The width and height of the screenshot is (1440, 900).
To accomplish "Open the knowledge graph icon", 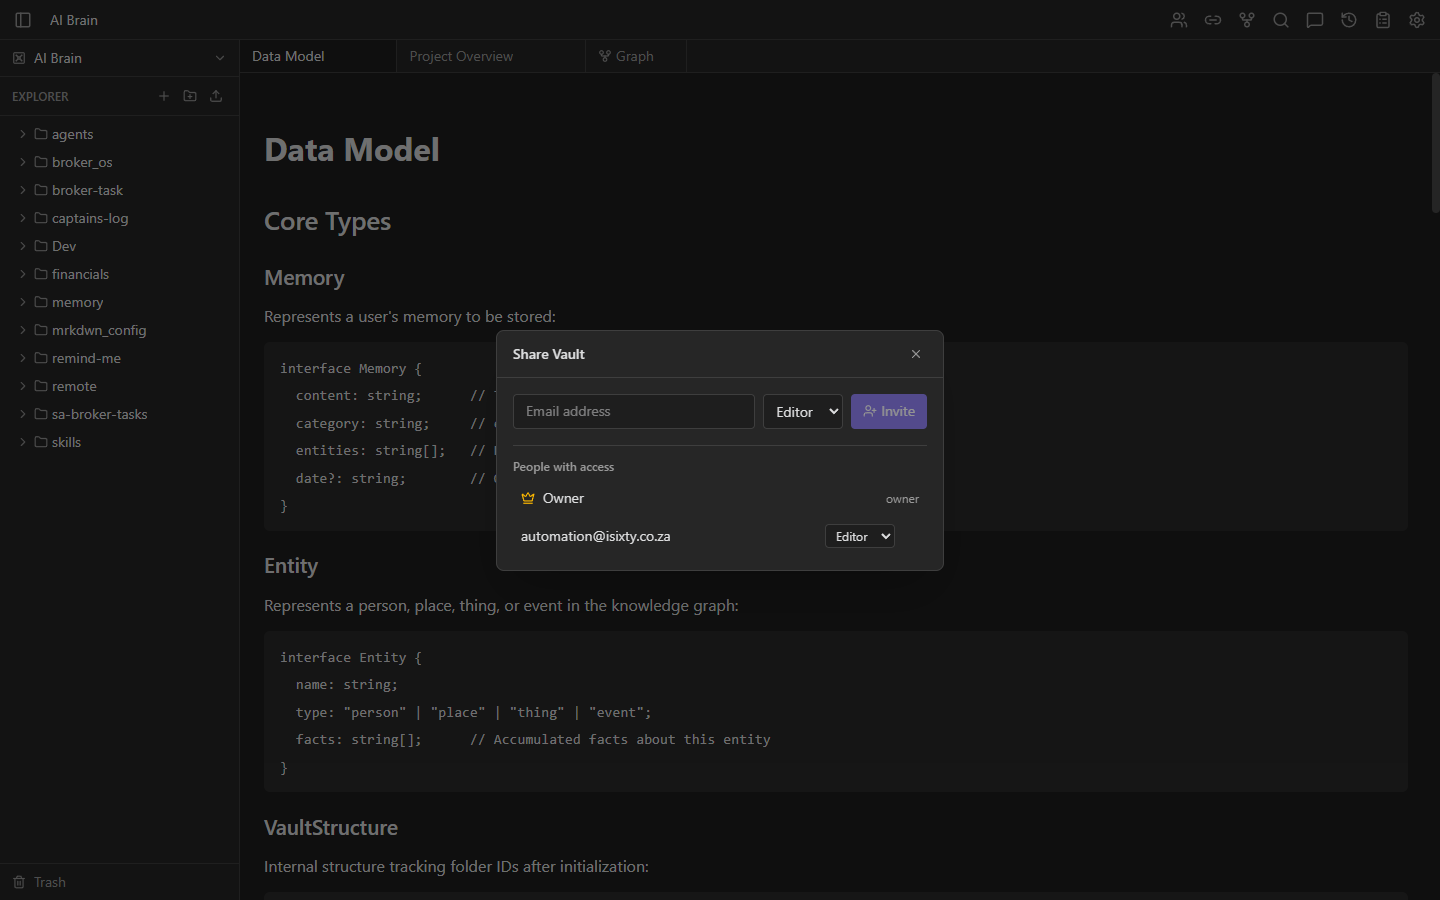I will [1246, 20].
